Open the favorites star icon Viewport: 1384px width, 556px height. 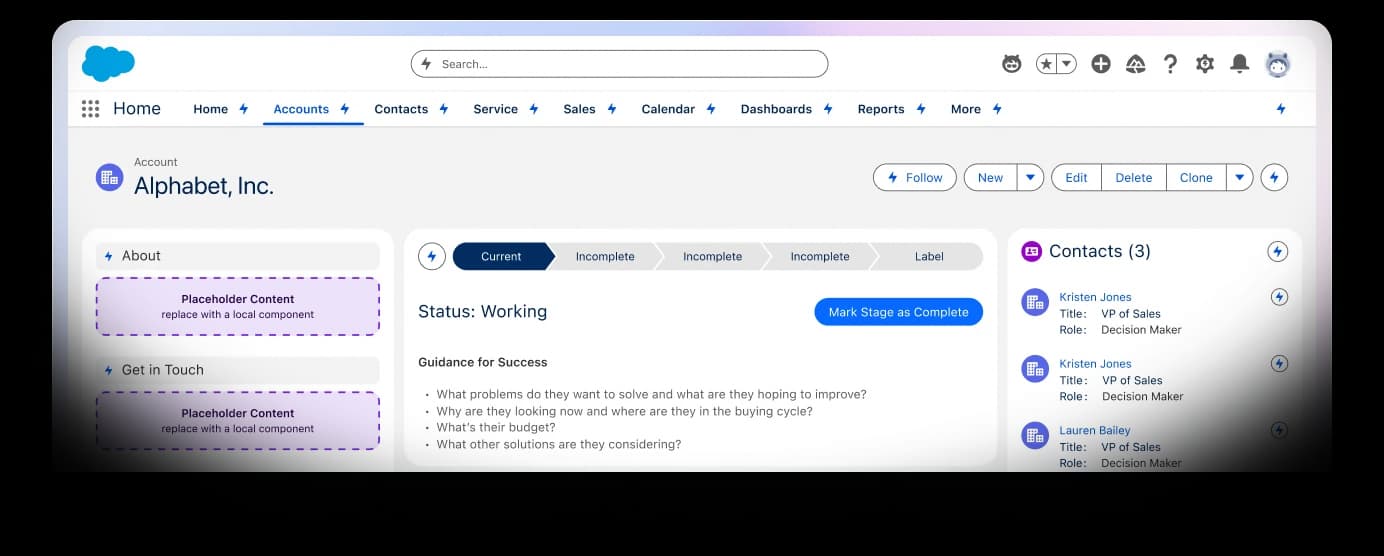point(1047,64)
